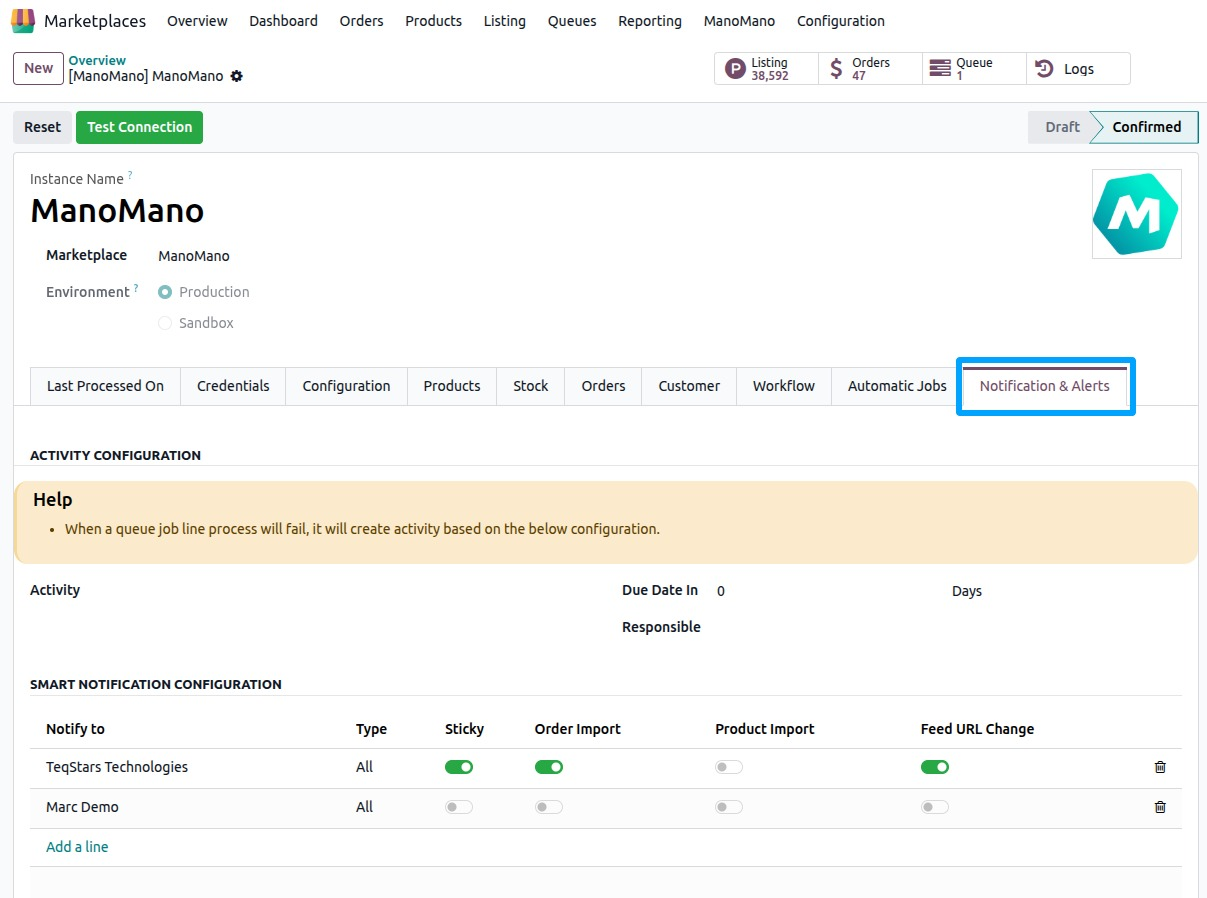Toggle Order Import for Marc Demo

549,807
